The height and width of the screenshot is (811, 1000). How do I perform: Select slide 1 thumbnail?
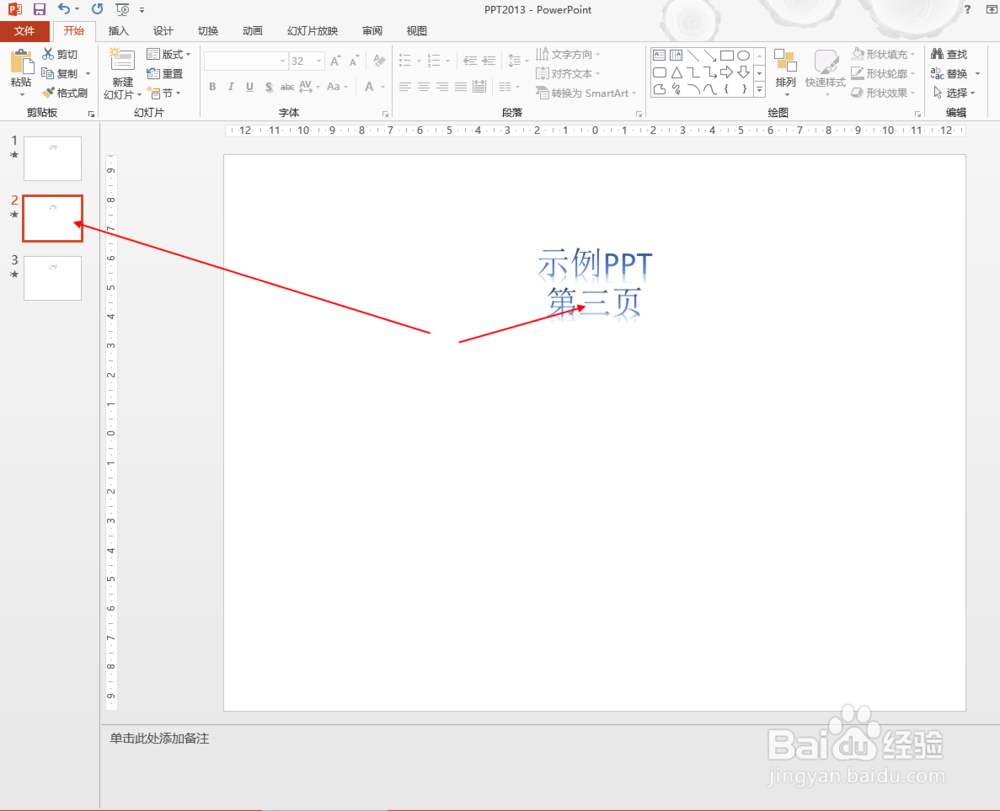(x=52, y=158)
